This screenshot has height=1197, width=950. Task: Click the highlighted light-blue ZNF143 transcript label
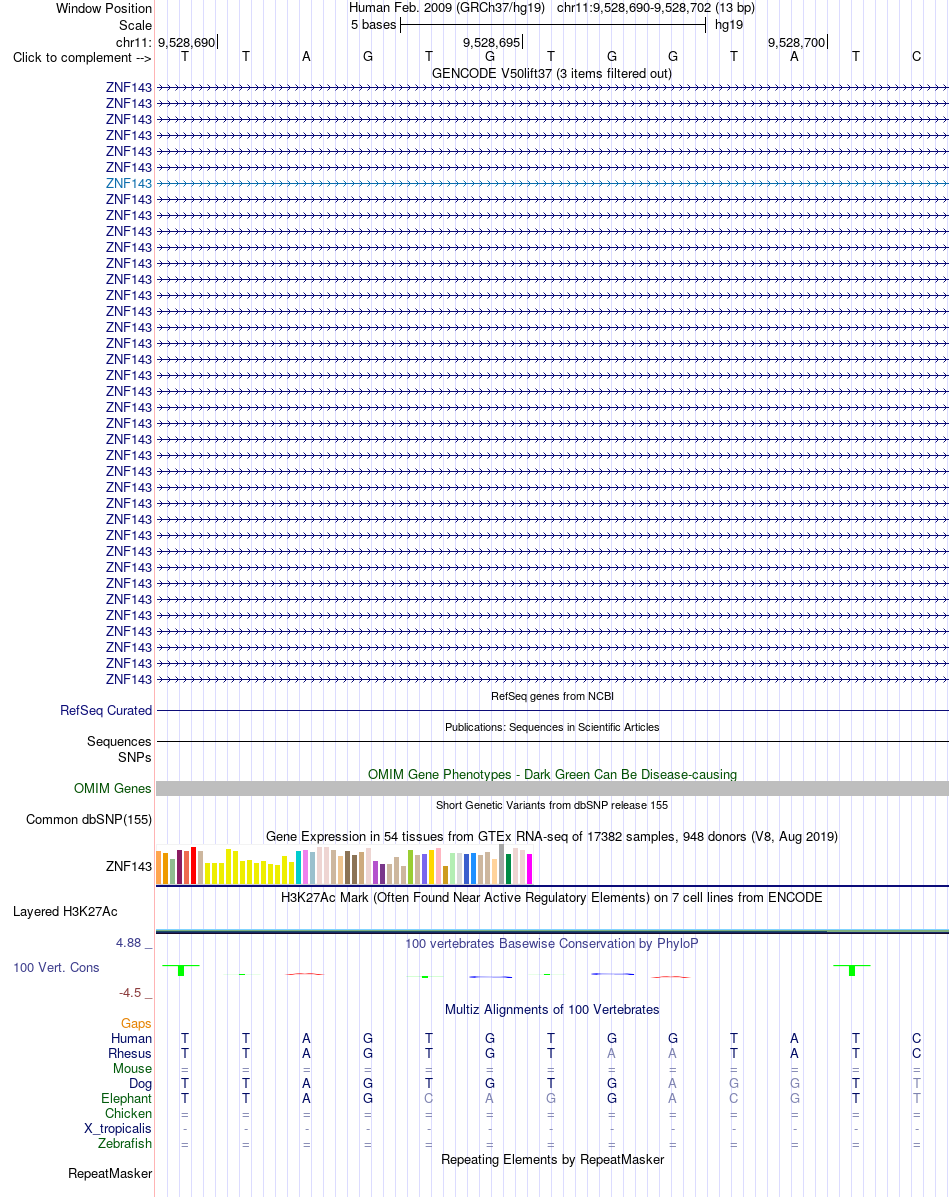128,183
